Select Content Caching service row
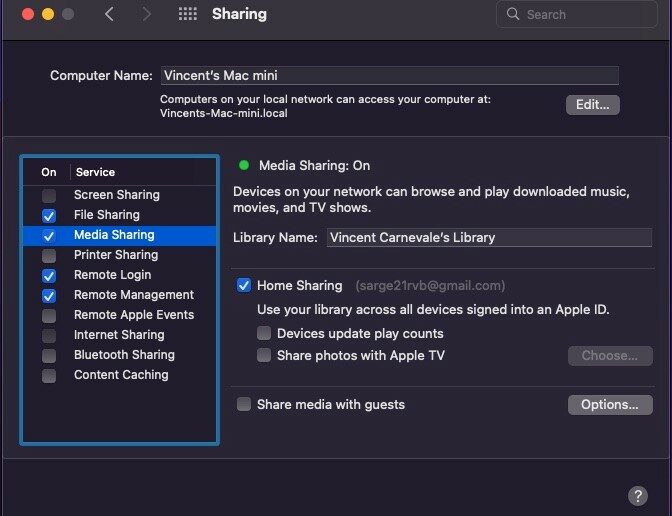This screenshot has width=672, height=516. (120, 375)
